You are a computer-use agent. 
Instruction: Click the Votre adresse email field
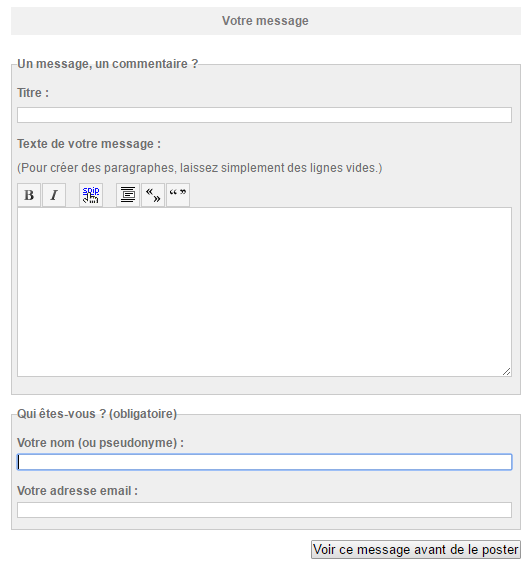[265, 510]
